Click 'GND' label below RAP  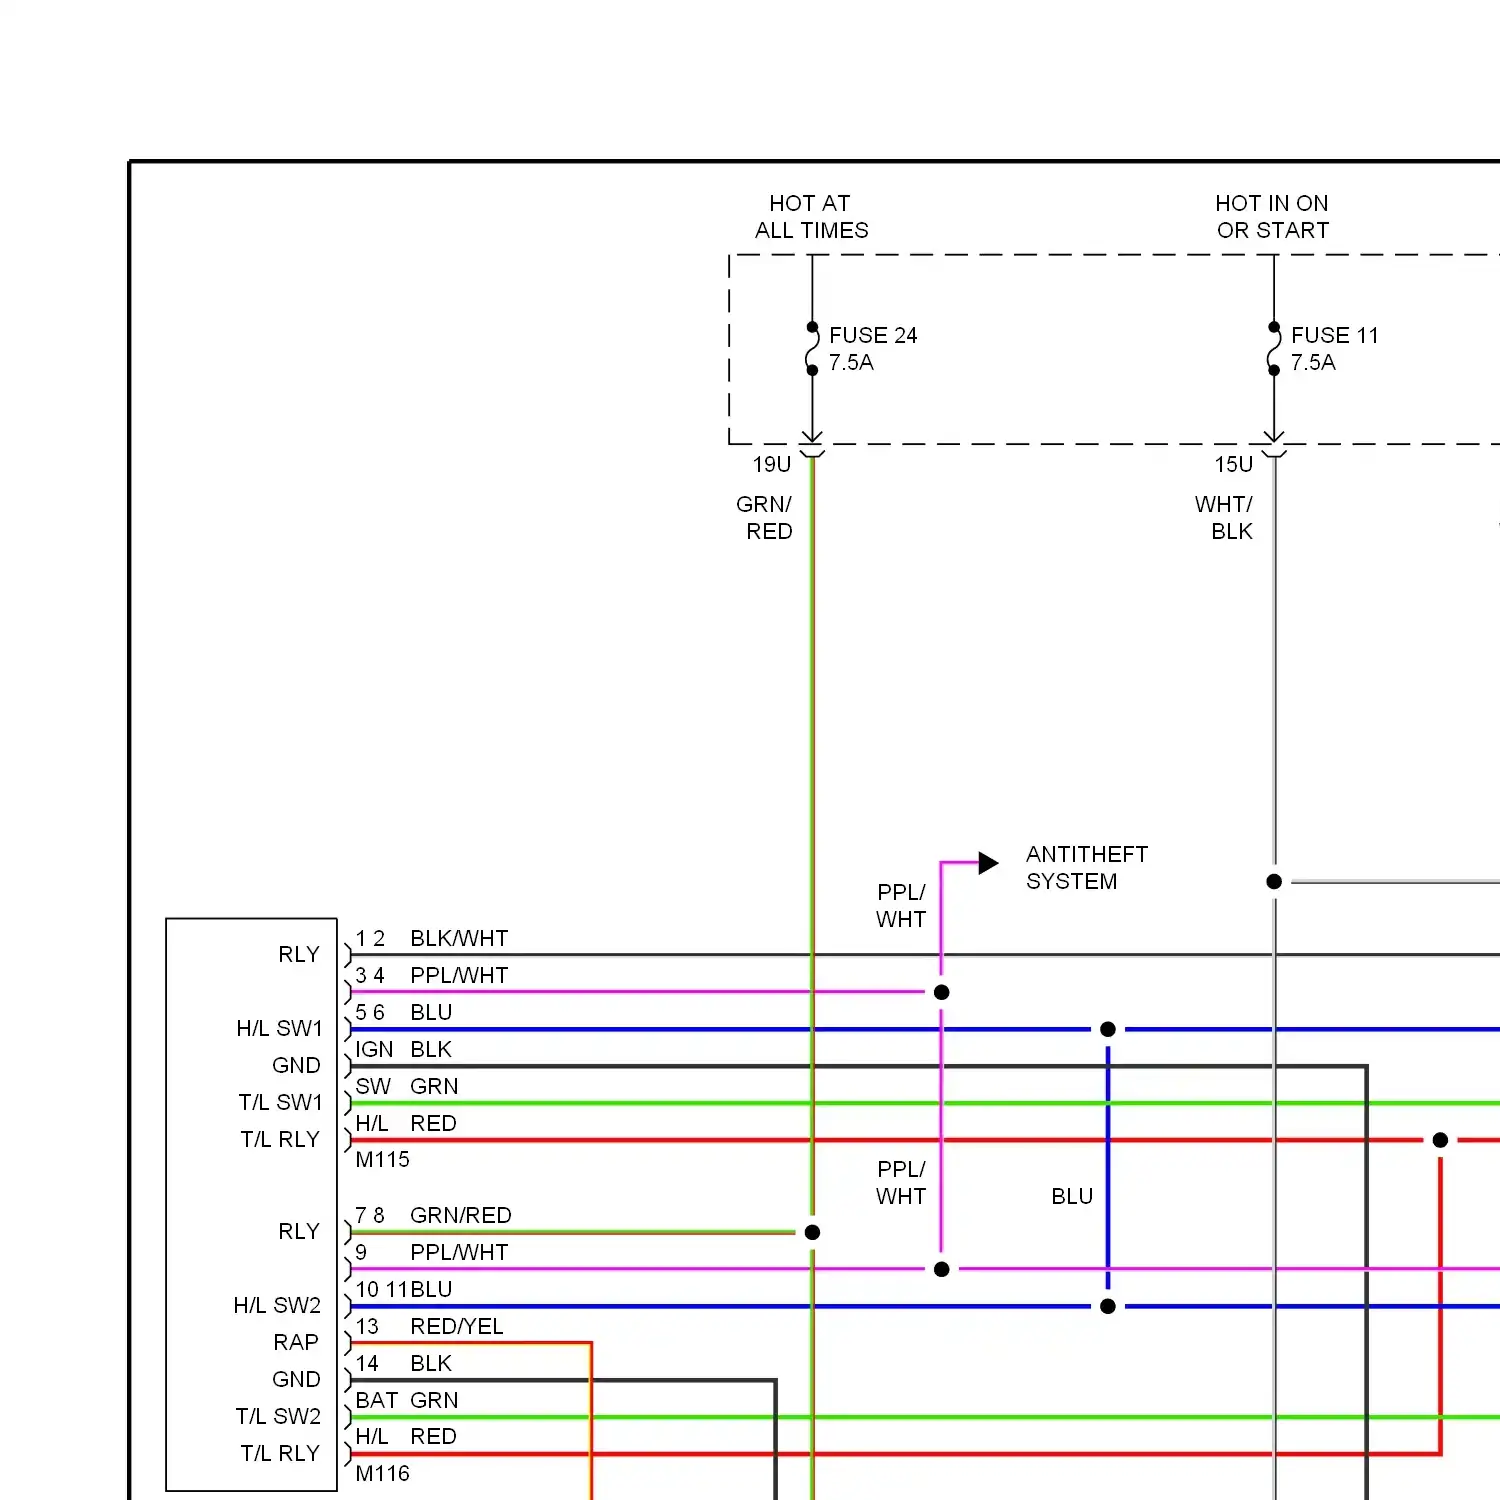tap(296, 1380)
